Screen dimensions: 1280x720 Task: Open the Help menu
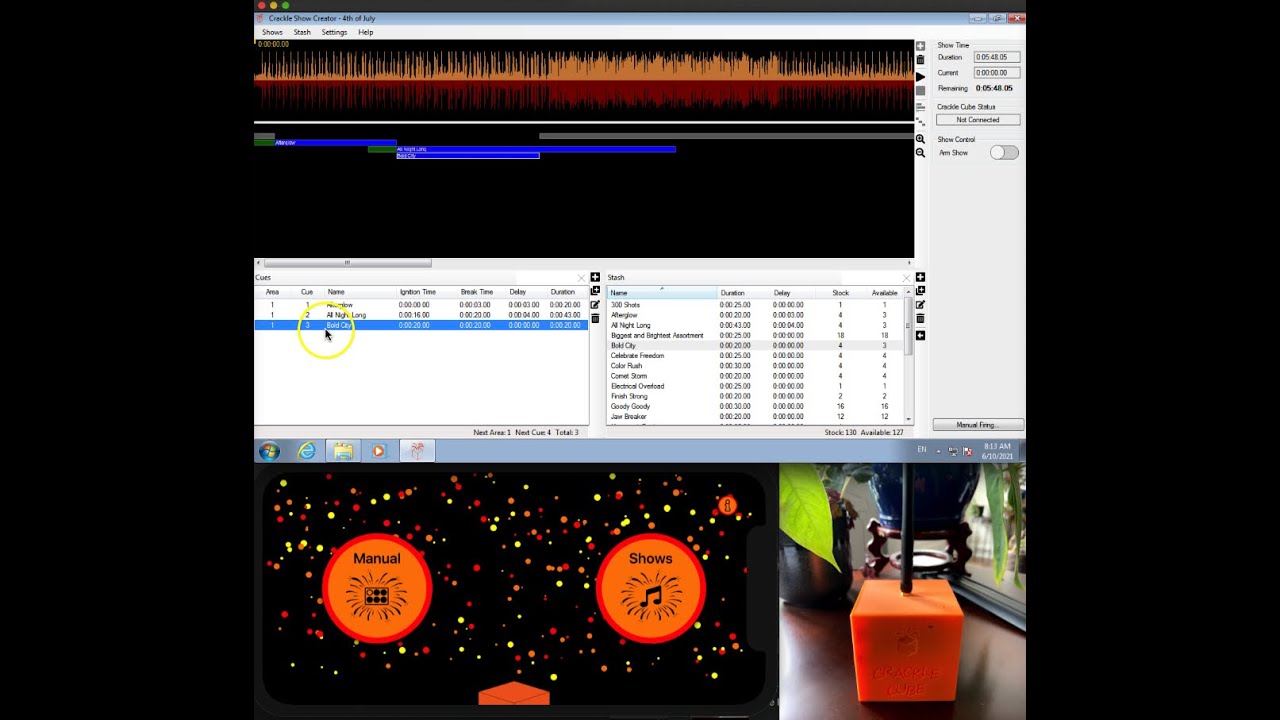[x=366, y=32]
